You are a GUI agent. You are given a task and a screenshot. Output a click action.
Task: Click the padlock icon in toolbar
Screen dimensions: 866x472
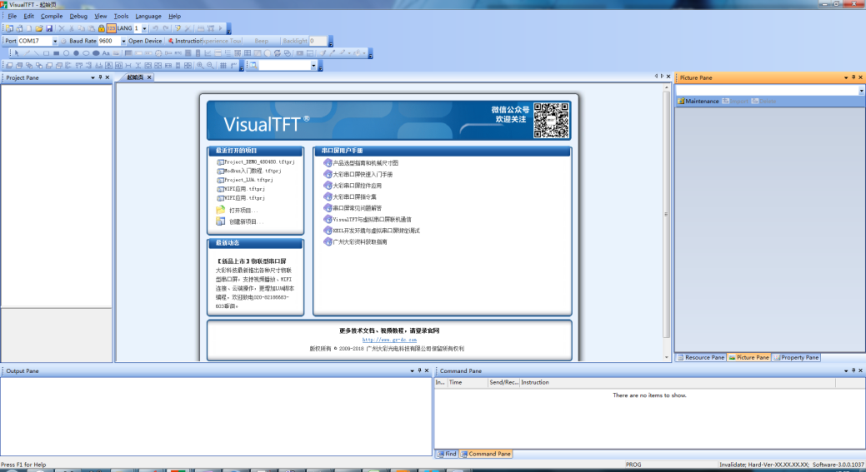(x=101, y=29)
